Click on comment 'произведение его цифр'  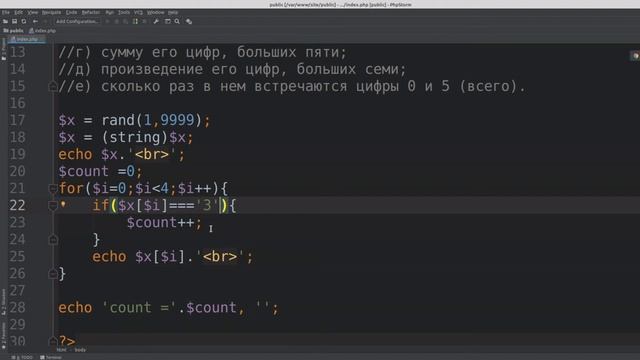(x=193, y=69)
